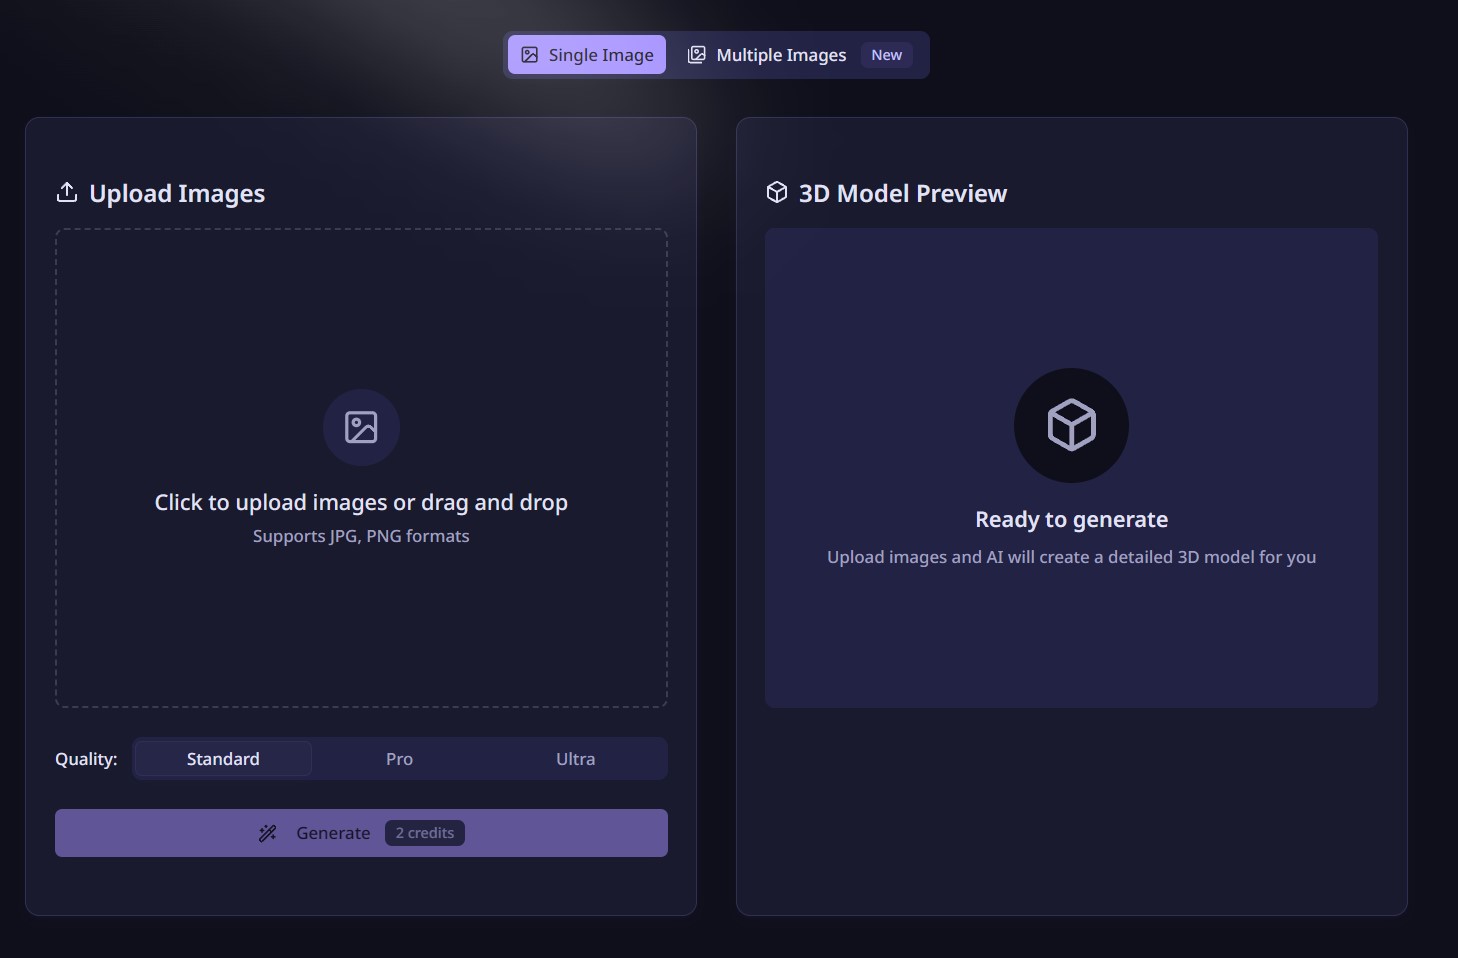Click the '2 credits' badge
This screenshot has height=958, width=1458.
(425, 833)
